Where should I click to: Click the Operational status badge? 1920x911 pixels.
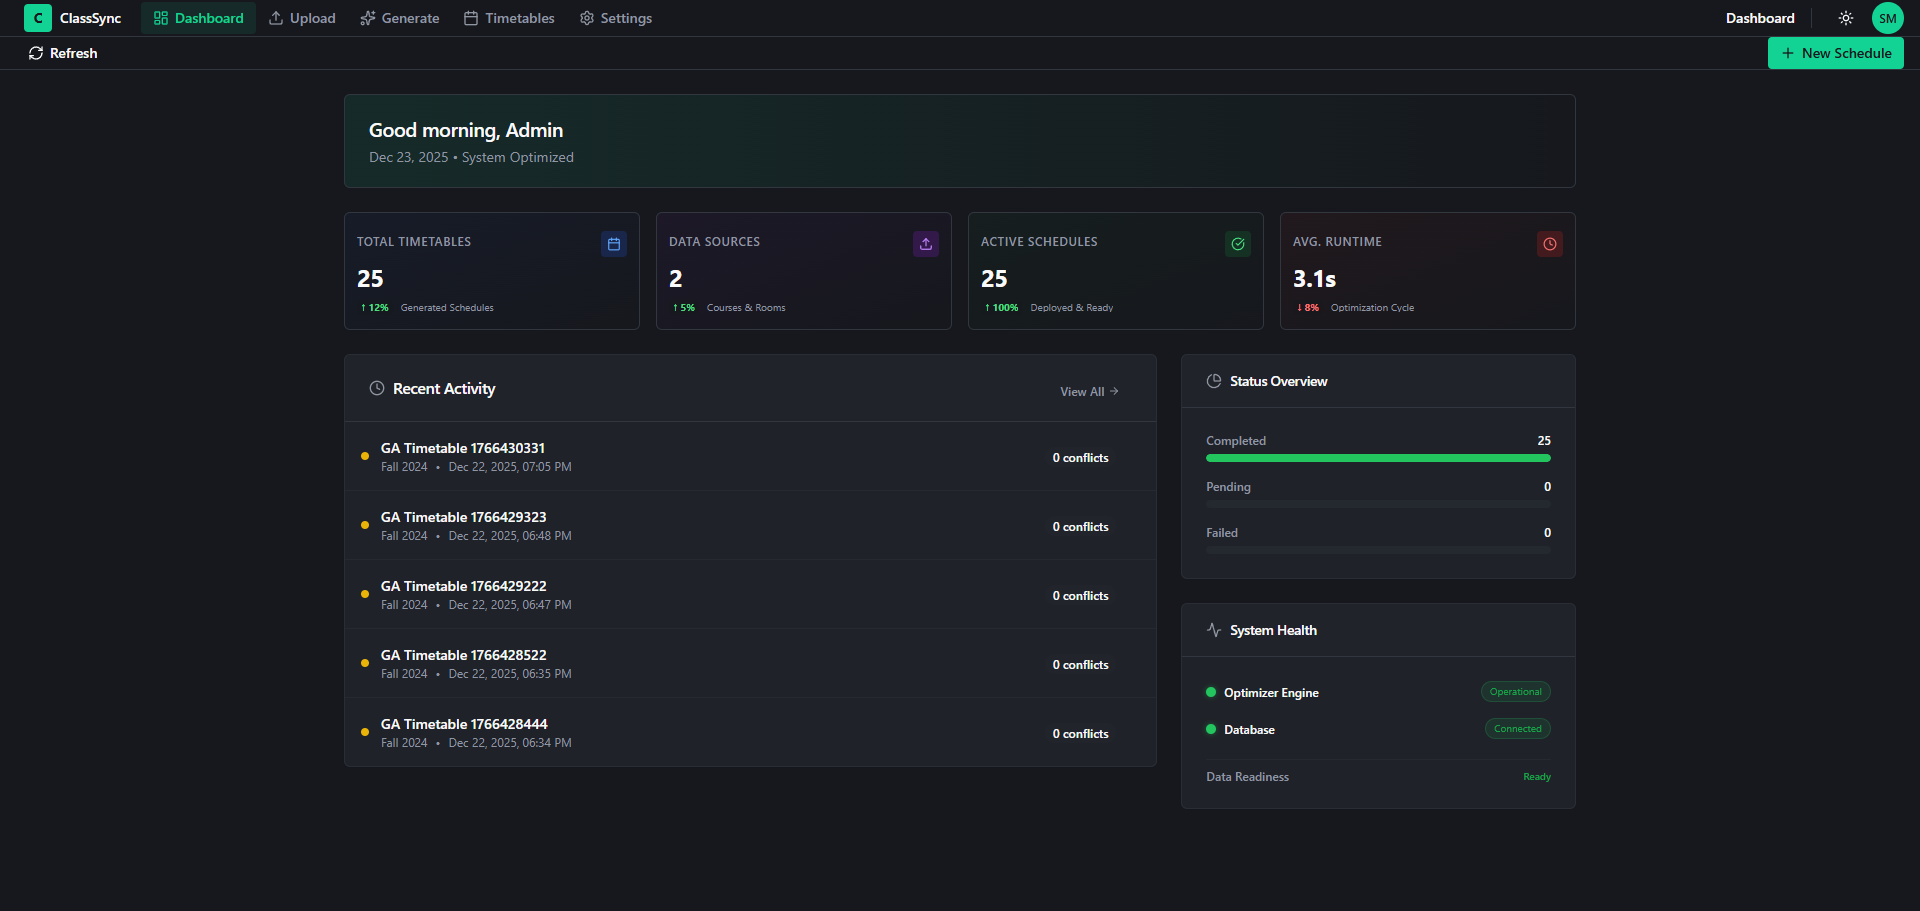tap(1516, 692)
